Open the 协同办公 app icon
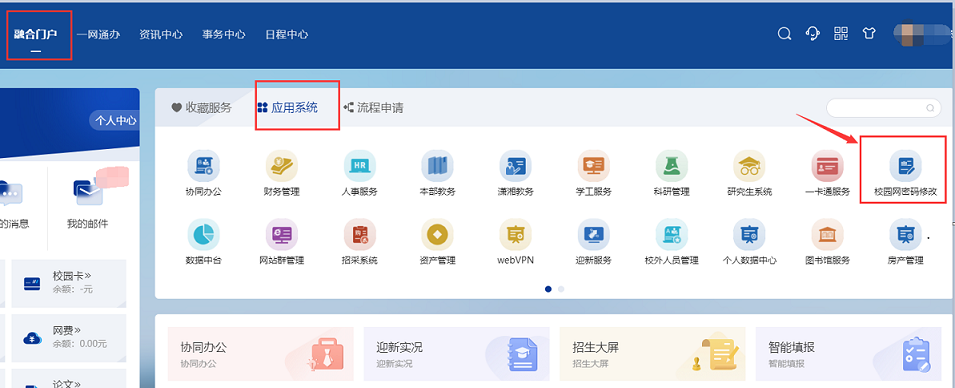 click(x=203, y=165)
